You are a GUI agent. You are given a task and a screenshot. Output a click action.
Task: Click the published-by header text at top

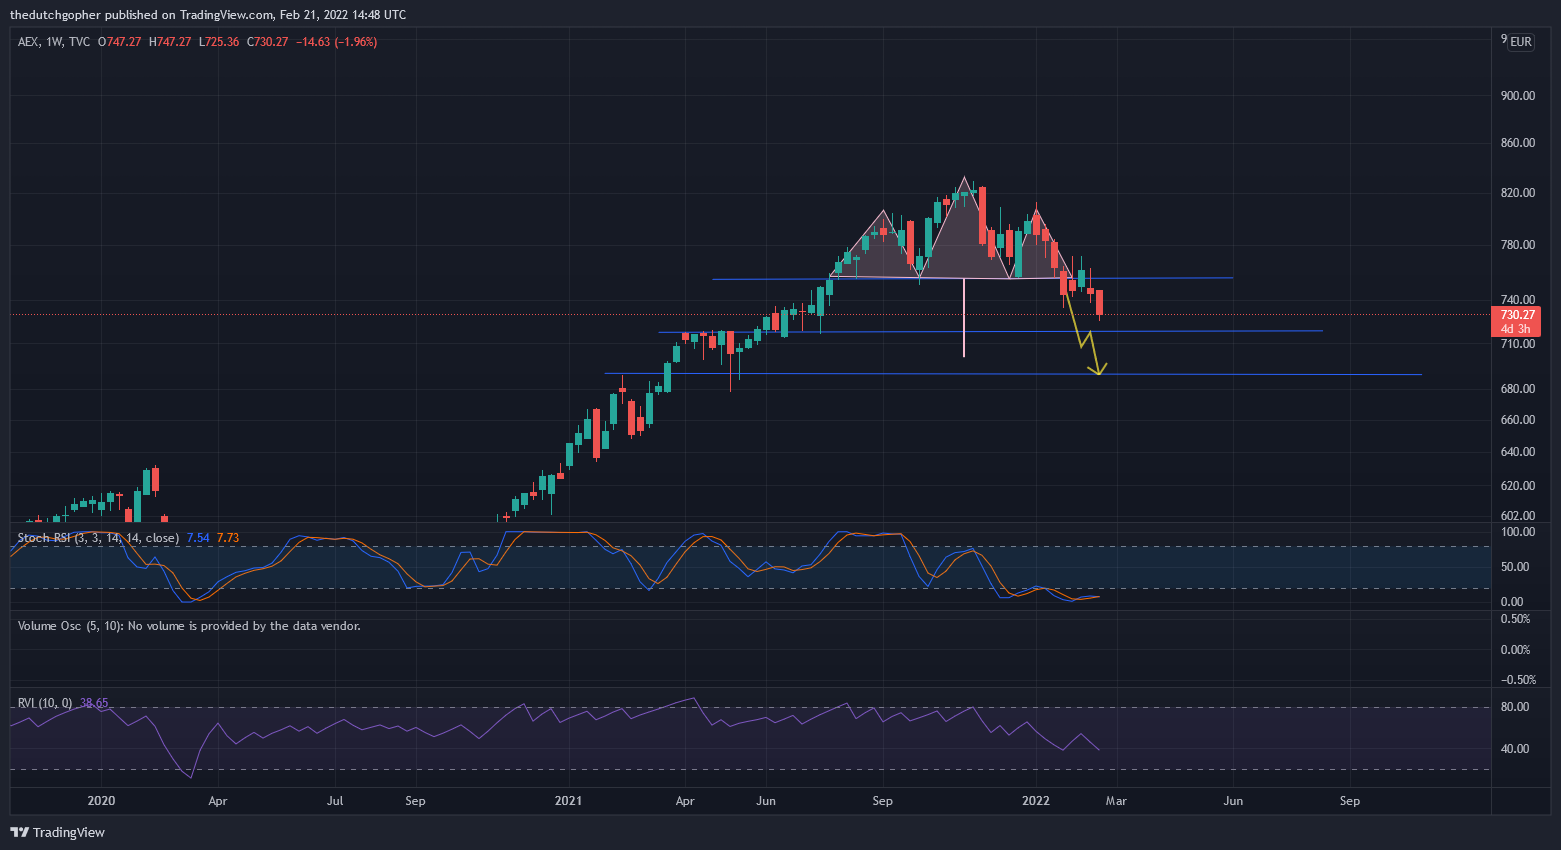(x=208, y=15)
